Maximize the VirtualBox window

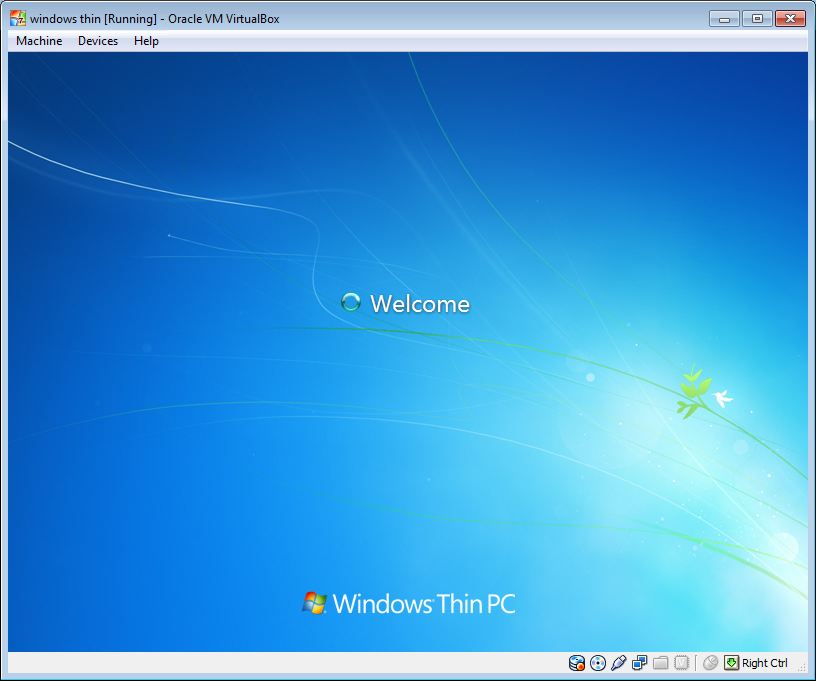pyautogui.click(x=757, y=19)
